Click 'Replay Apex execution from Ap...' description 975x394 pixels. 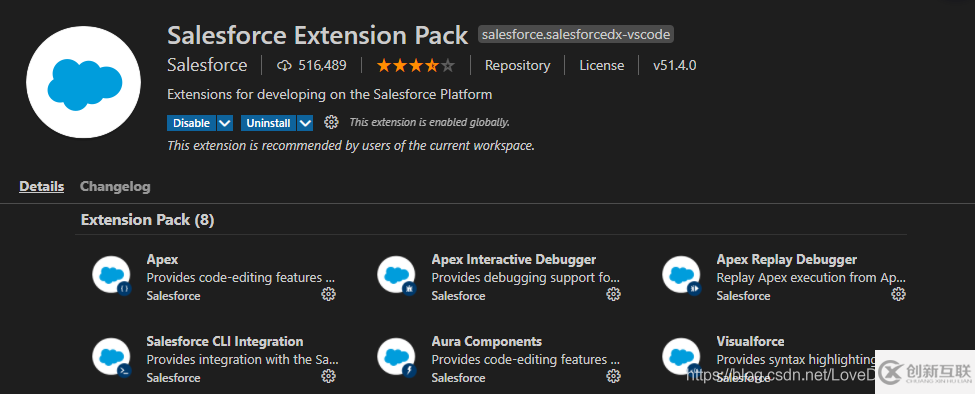click(x=811, y=278)
